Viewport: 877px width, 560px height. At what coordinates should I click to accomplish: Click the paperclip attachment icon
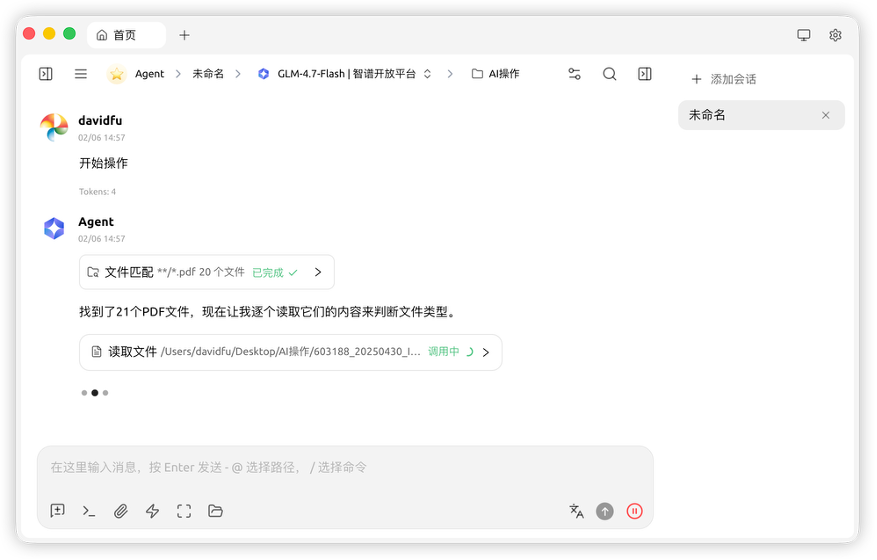coord(121,511)
